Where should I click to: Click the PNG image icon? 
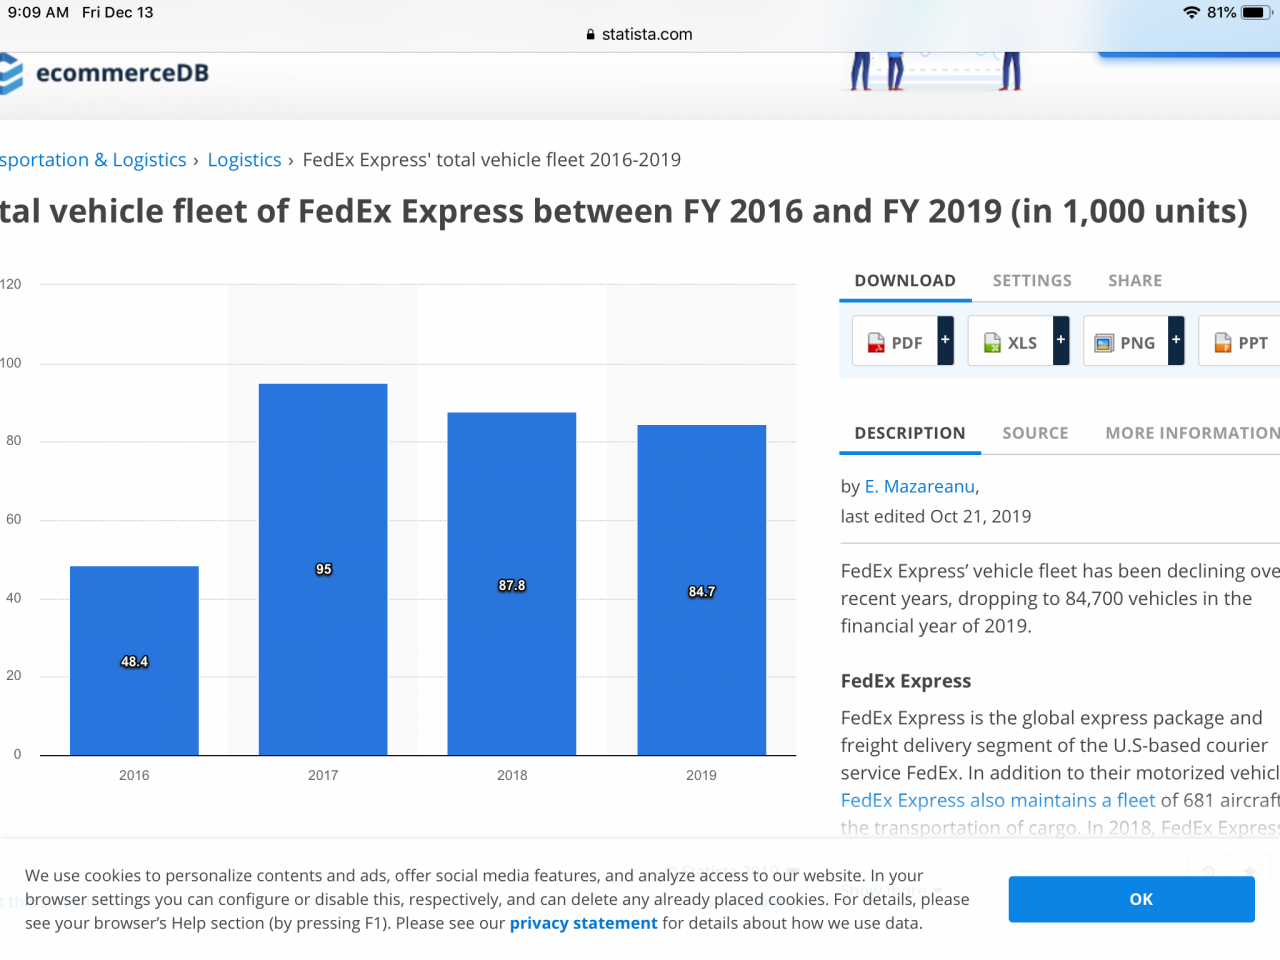click(x=1104, y=343)
